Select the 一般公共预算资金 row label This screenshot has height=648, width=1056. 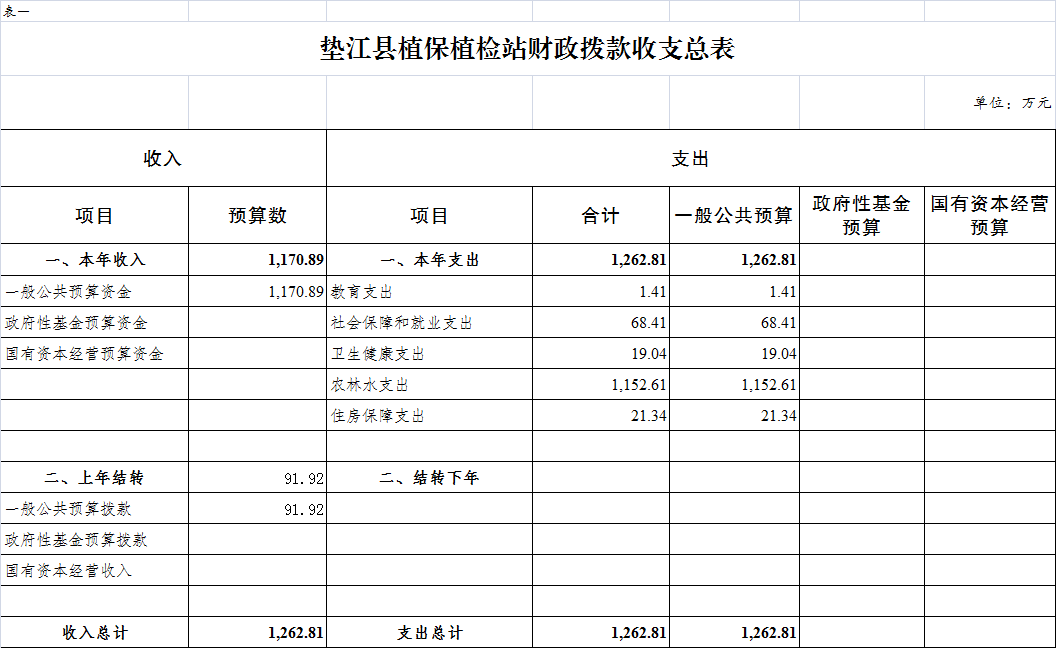(69, 292)
